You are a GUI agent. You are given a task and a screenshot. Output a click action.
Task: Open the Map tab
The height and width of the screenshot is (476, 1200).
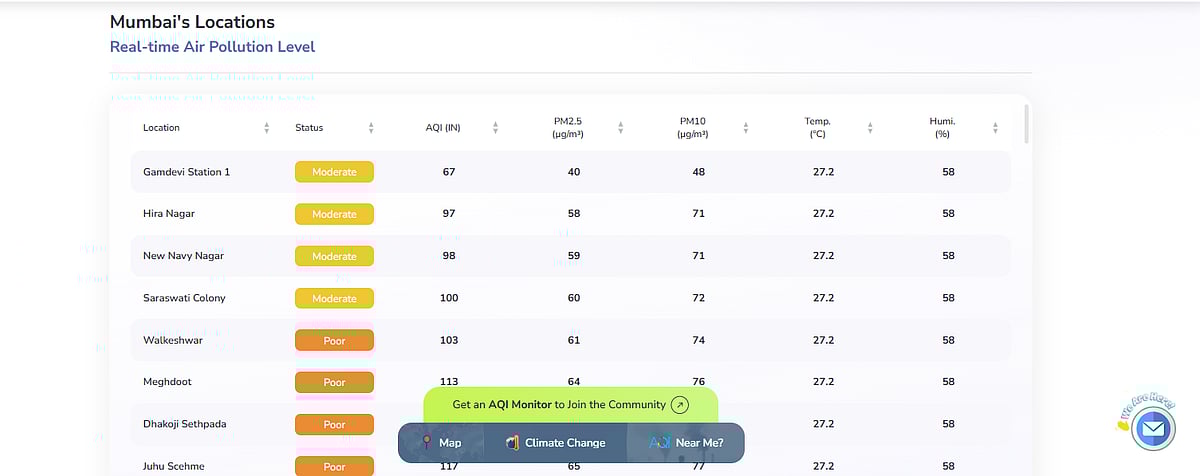click(x=441, y=443)
